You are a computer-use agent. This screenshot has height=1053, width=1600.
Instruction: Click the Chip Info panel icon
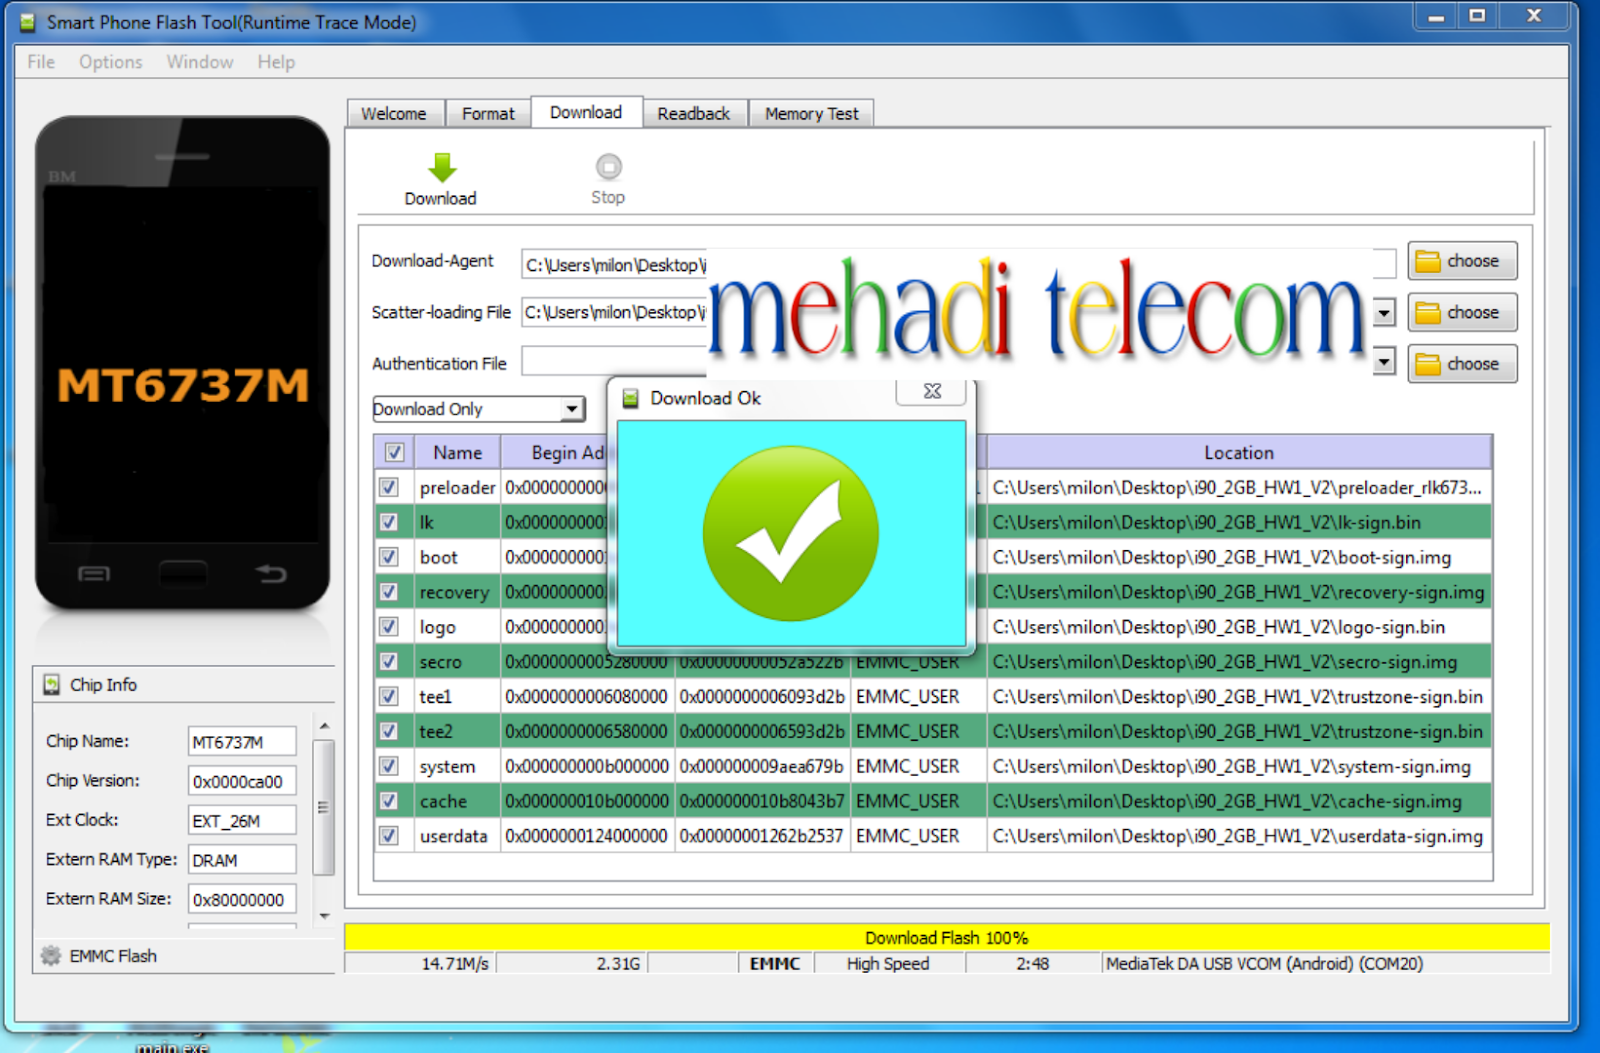pos(52,685)
